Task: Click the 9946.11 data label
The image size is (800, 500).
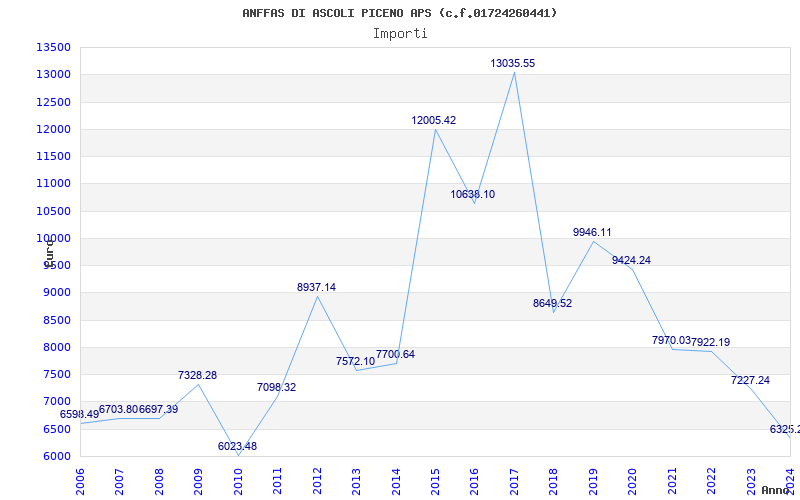Action: [592, 233]
